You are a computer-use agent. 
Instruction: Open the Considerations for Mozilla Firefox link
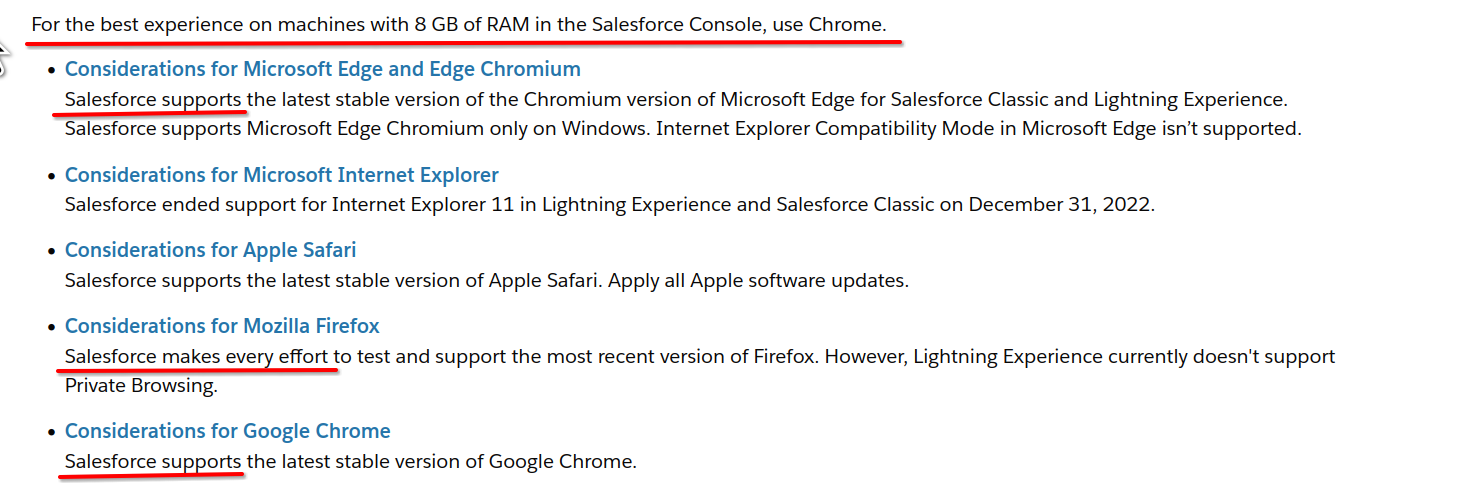pos(222,326)
